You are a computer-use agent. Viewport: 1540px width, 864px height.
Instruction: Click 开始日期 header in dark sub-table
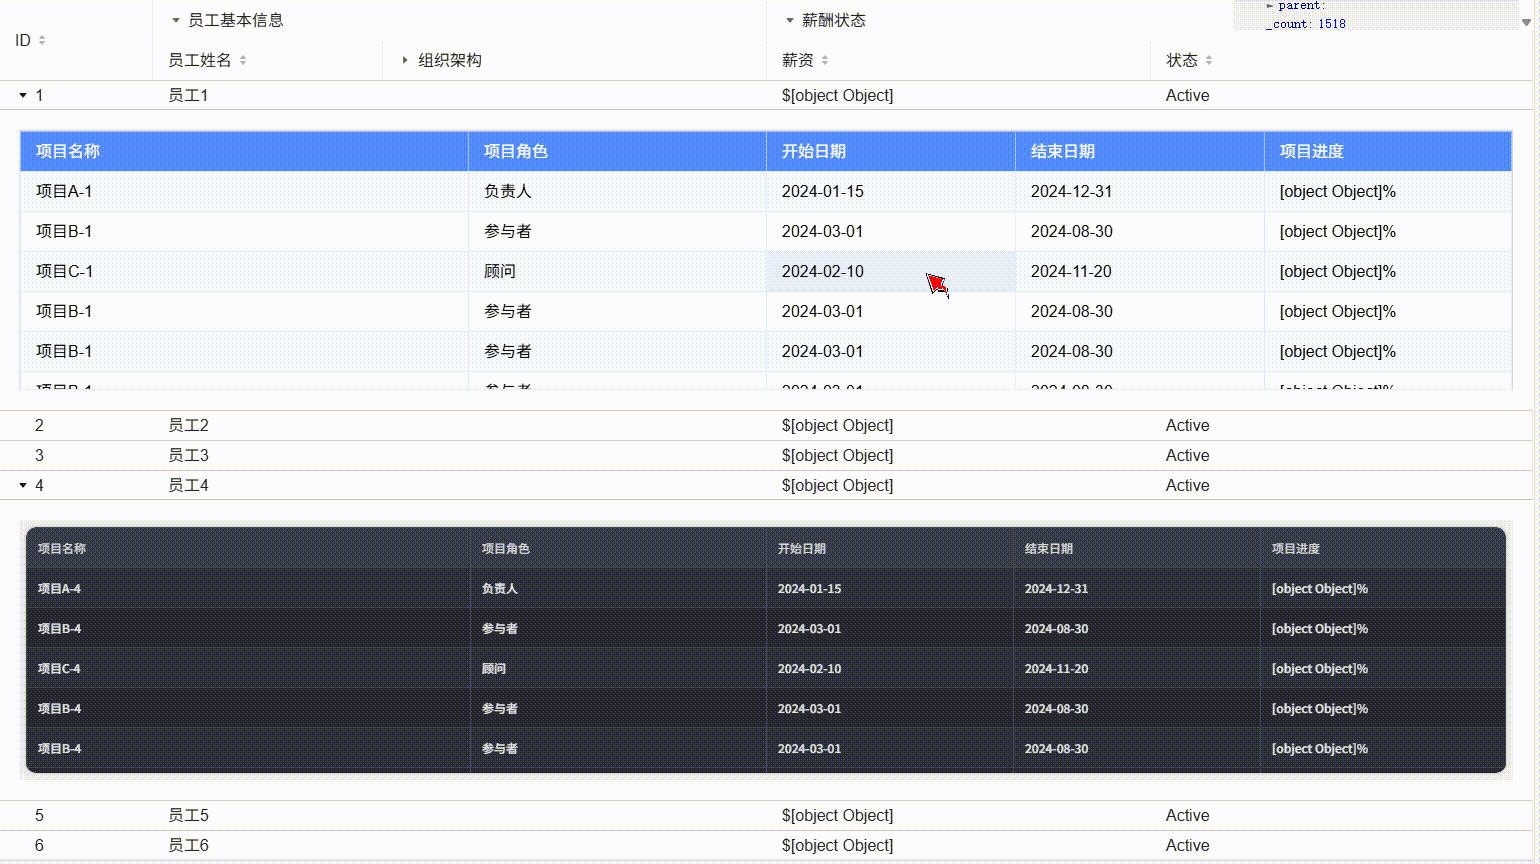click(x=890, y=548)
